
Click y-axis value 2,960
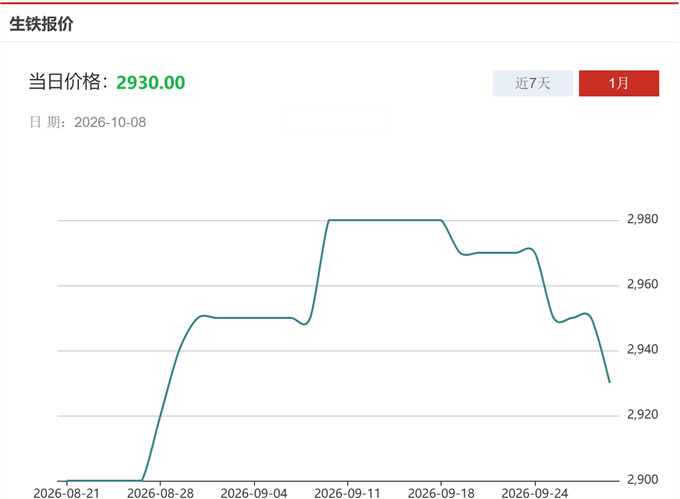[x=643, y=284]
